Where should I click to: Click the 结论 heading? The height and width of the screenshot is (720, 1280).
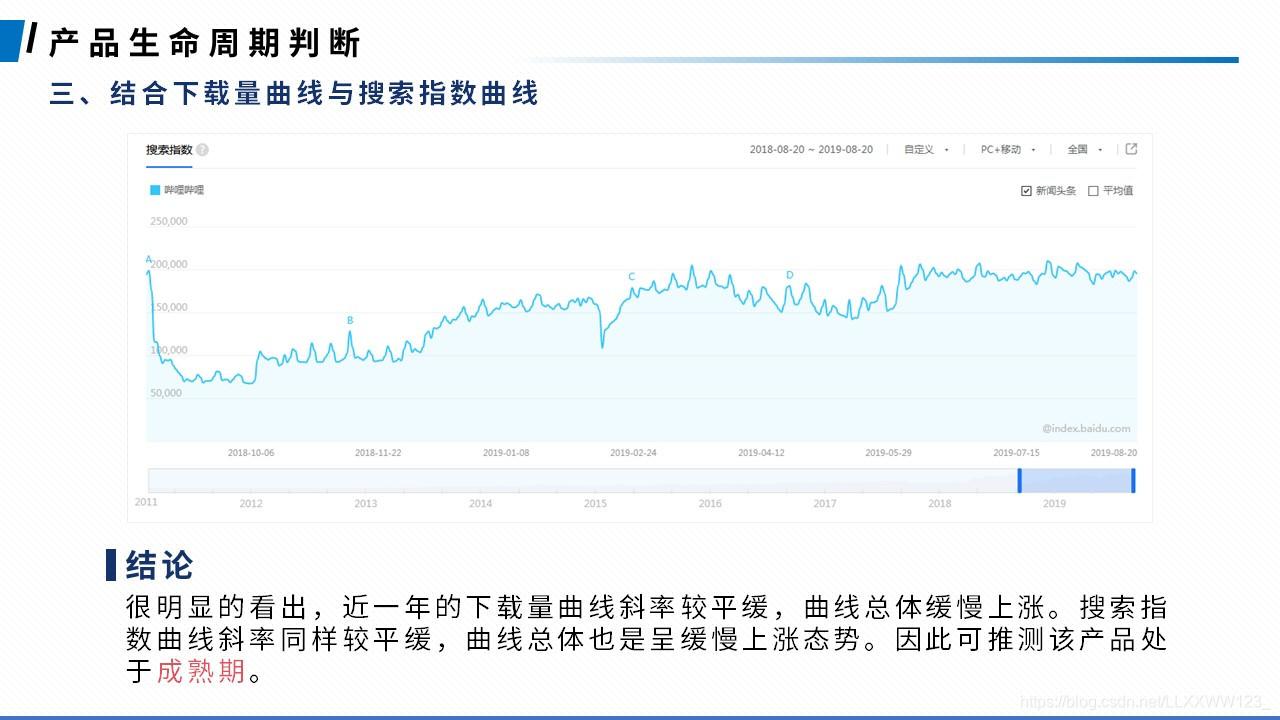point(160,565)
